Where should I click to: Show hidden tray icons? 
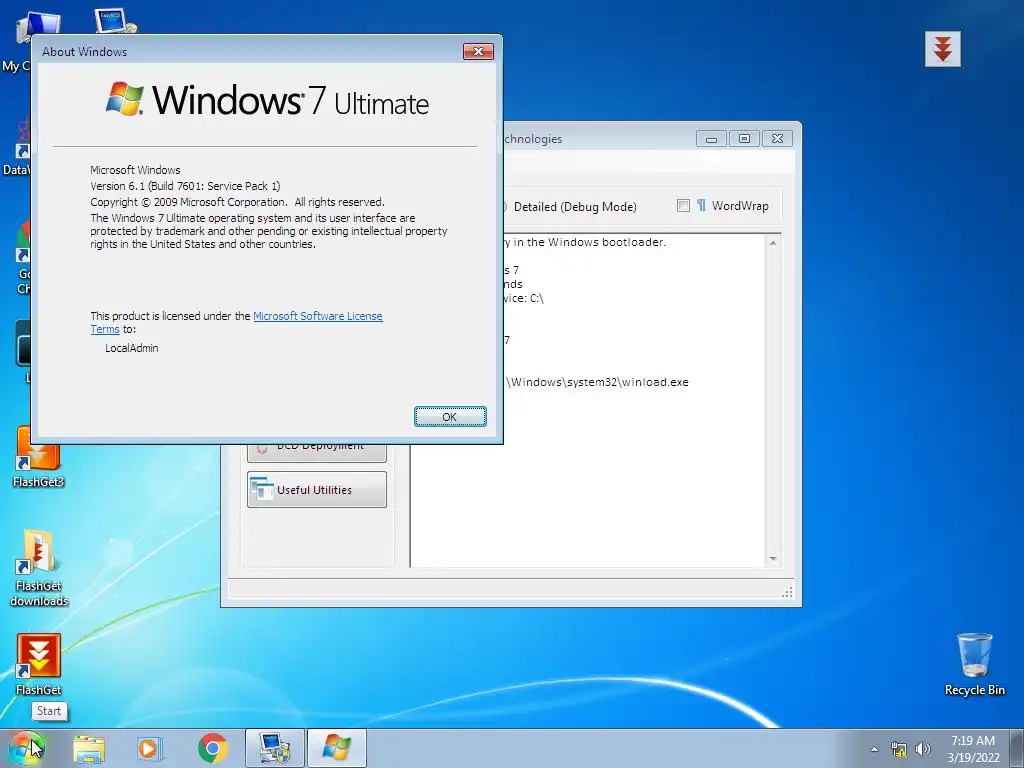click(874, 749)
